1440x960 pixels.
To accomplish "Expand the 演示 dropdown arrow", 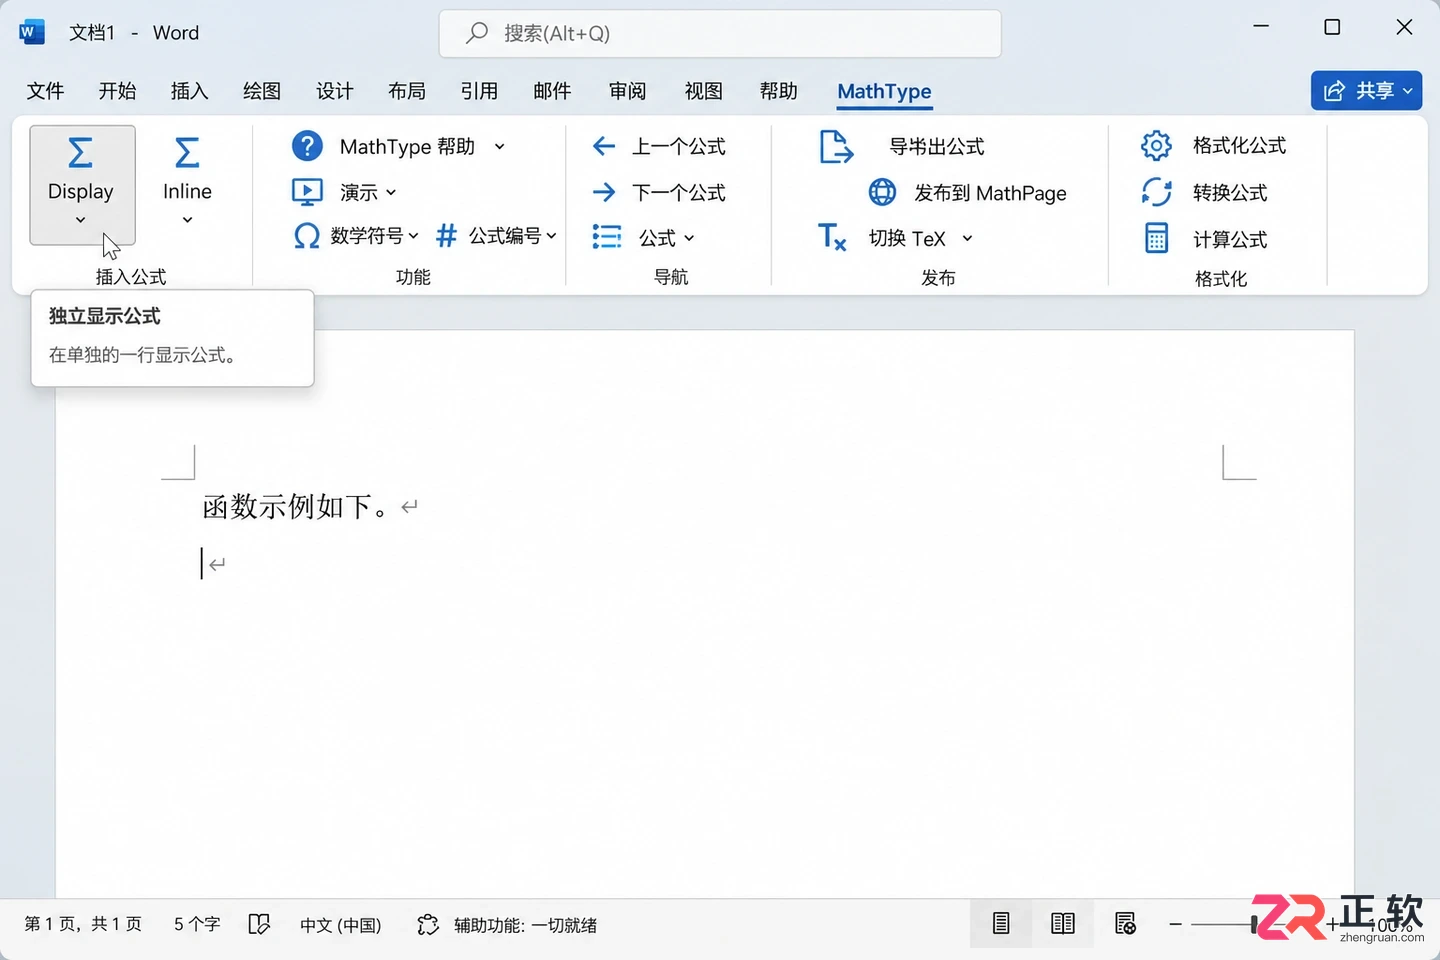I will (391, 192).
